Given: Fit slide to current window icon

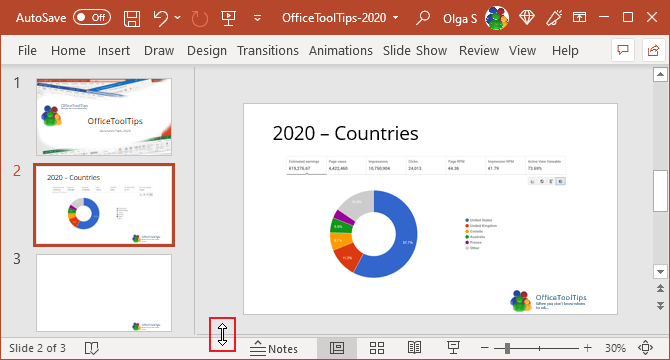Looking at the screenshot, I should tap(645, 348).
